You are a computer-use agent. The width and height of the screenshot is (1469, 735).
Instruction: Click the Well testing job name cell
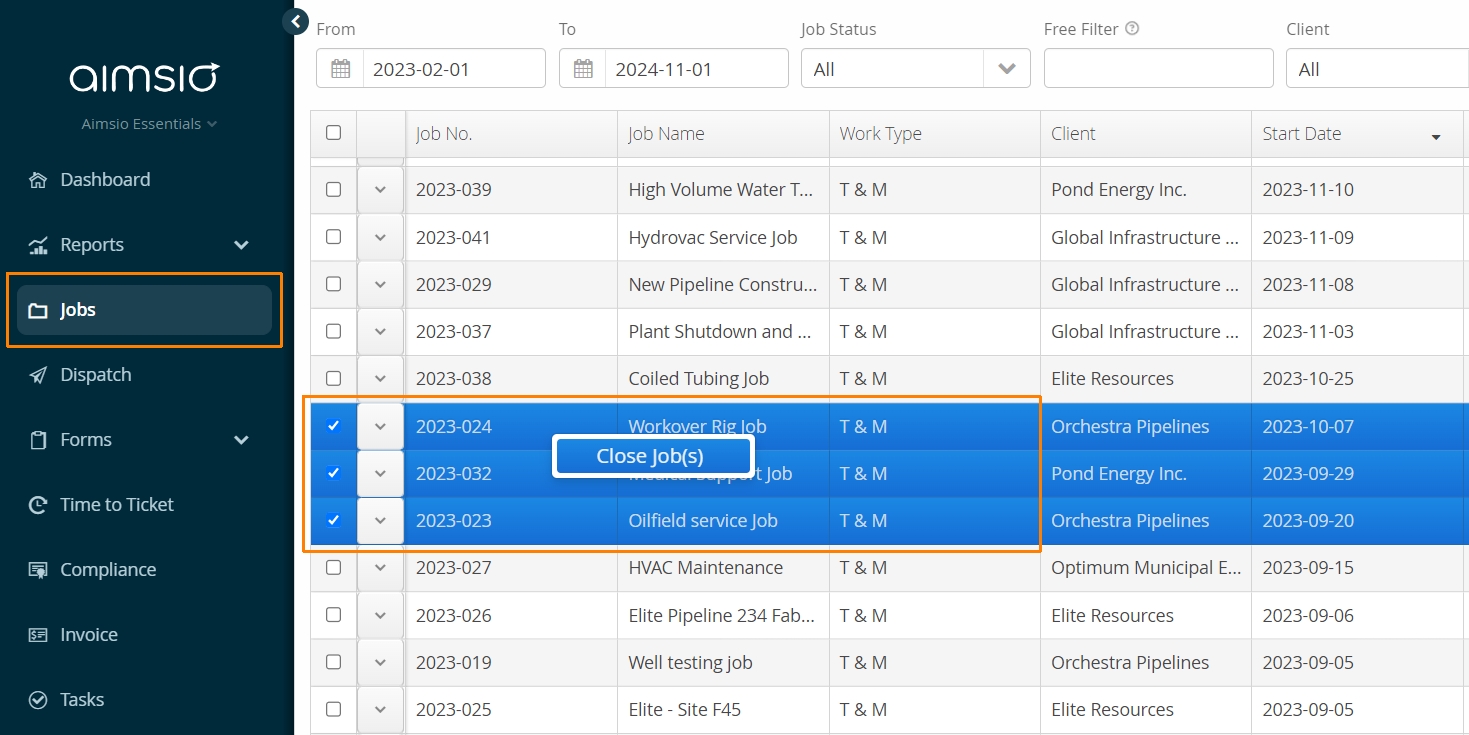point(723,662)
